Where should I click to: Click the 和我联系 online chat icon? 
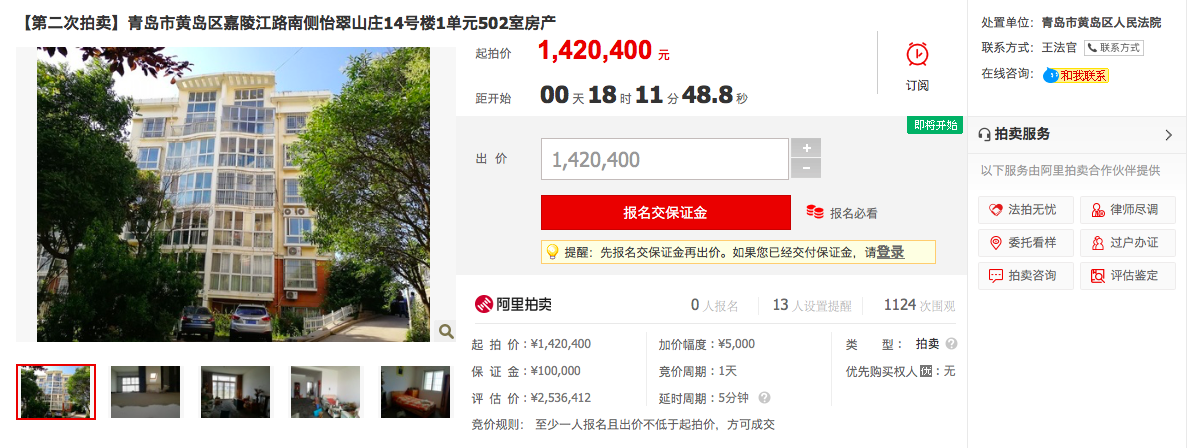pyautogui.click(x=1076, y=75)
